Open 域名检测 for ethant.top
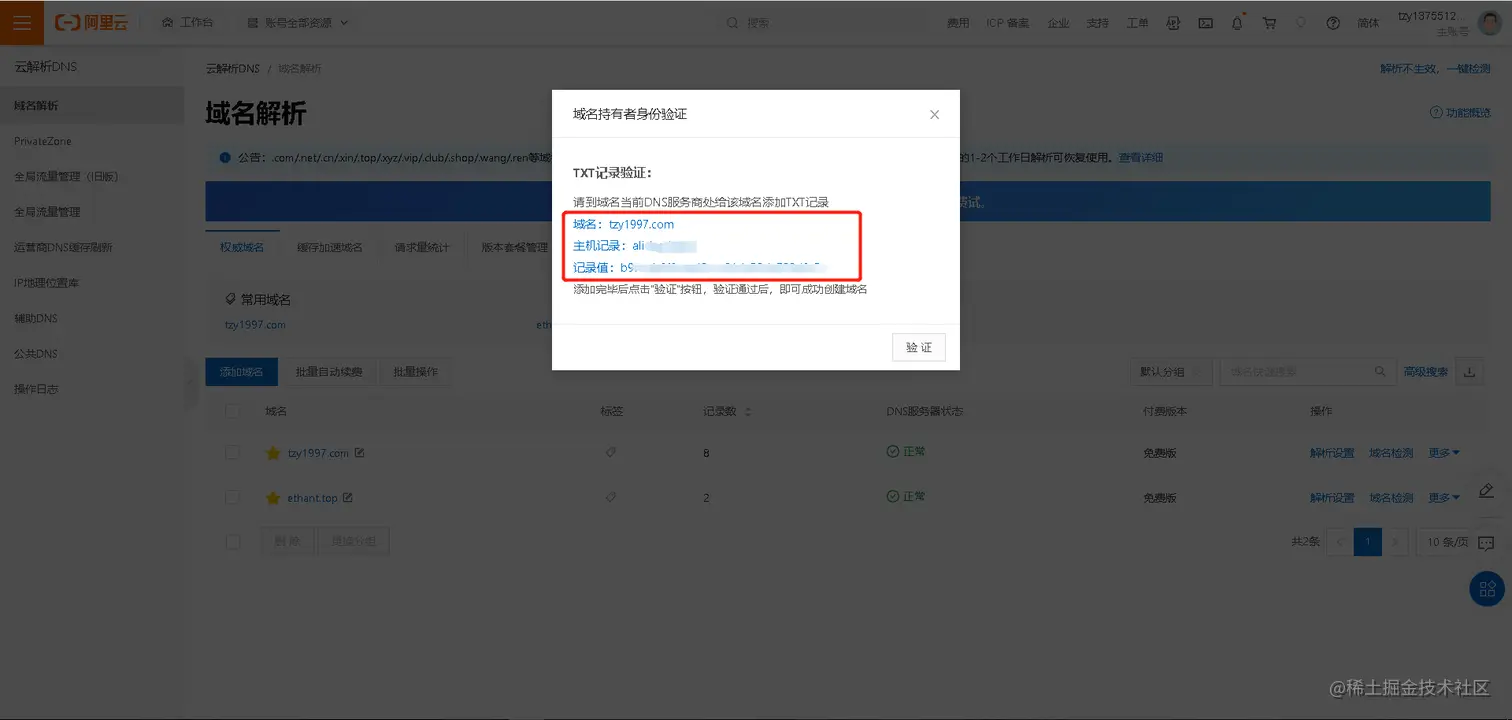This screenshot has height=720, width=1512. [x=1391, y=497]
